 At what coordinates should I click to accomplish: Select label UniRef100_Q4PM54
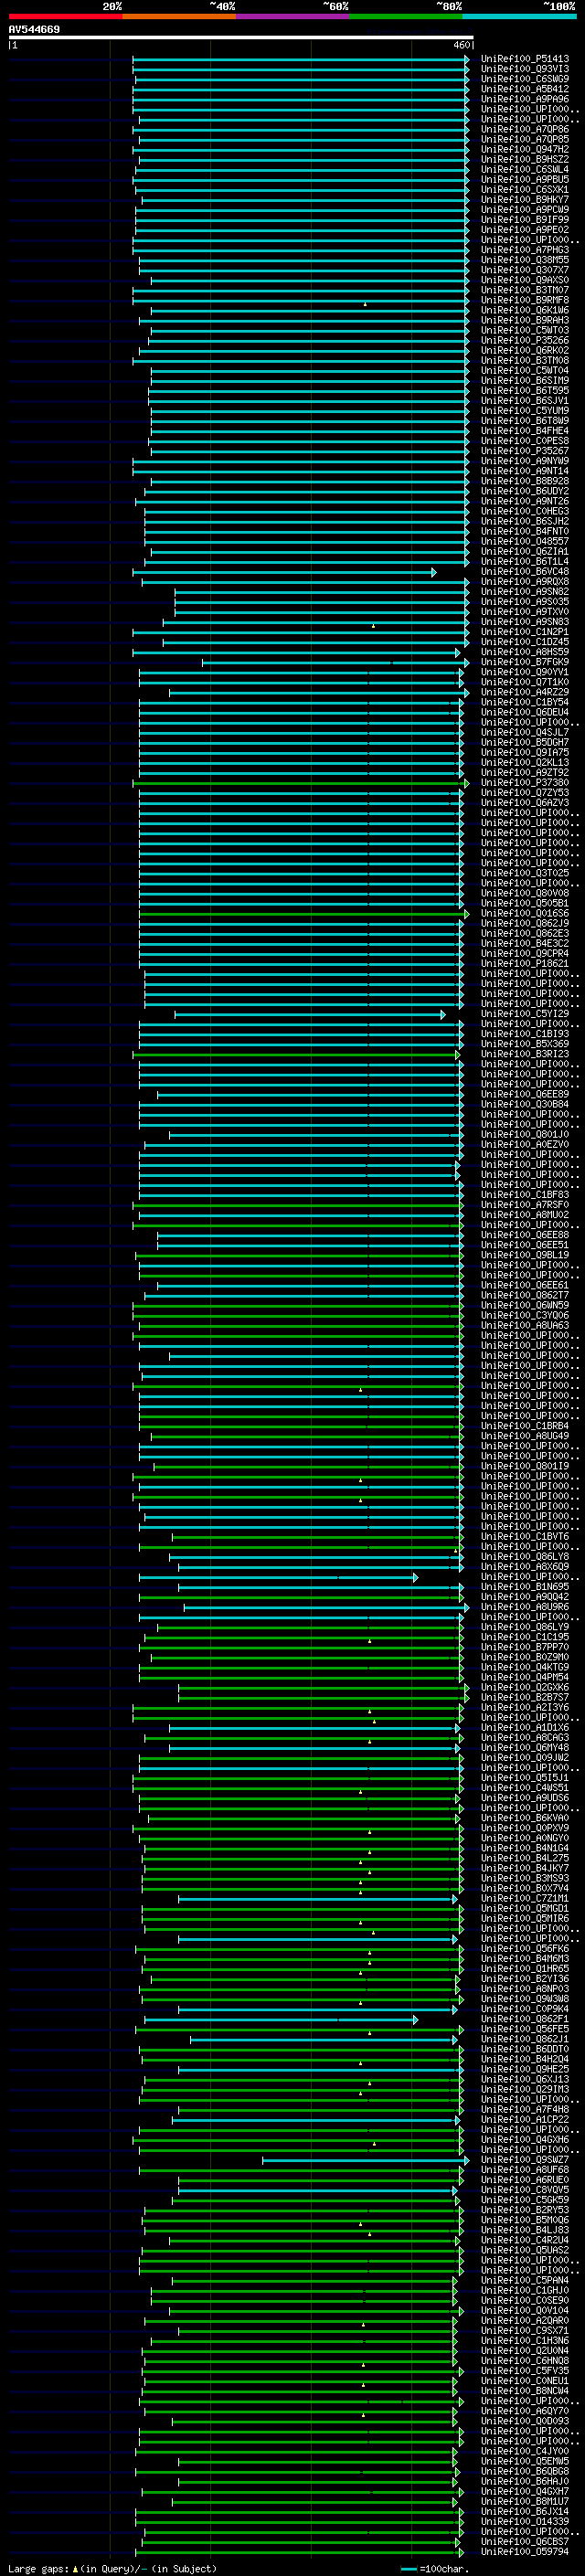tap(525, 1677)
